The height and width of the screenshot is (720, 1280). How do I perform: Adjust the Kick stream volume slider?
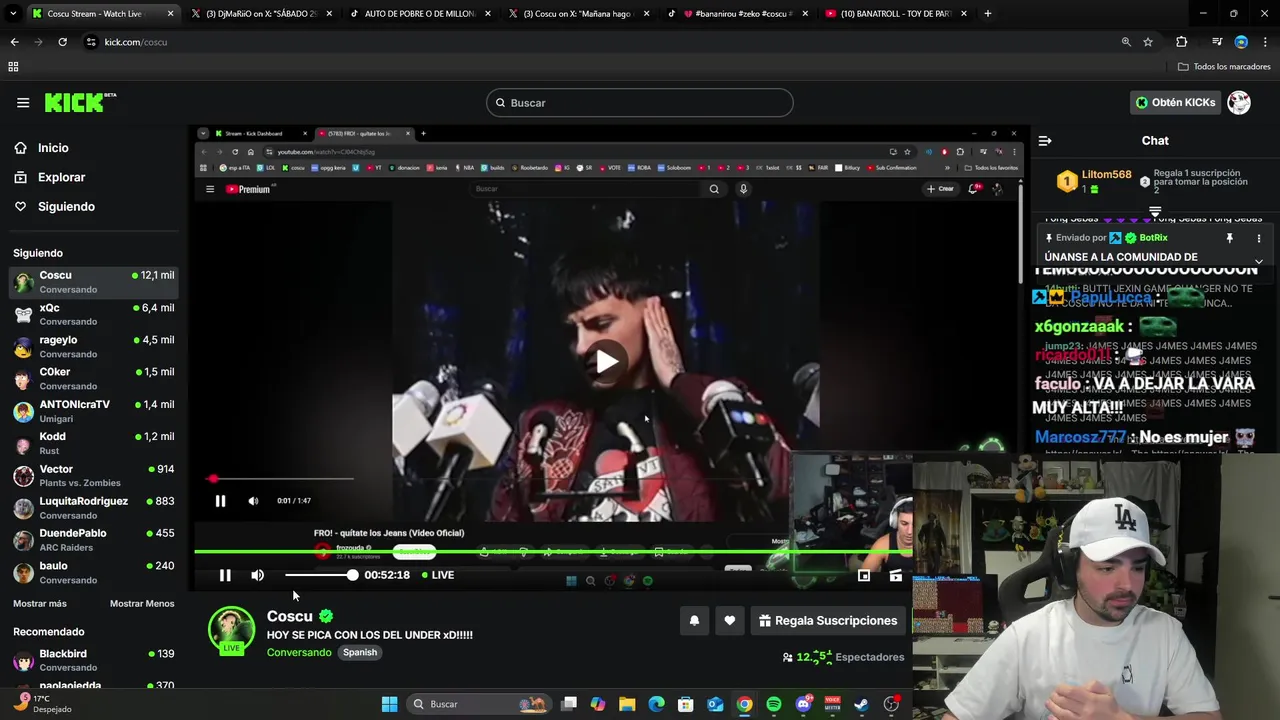pos(320,575)
